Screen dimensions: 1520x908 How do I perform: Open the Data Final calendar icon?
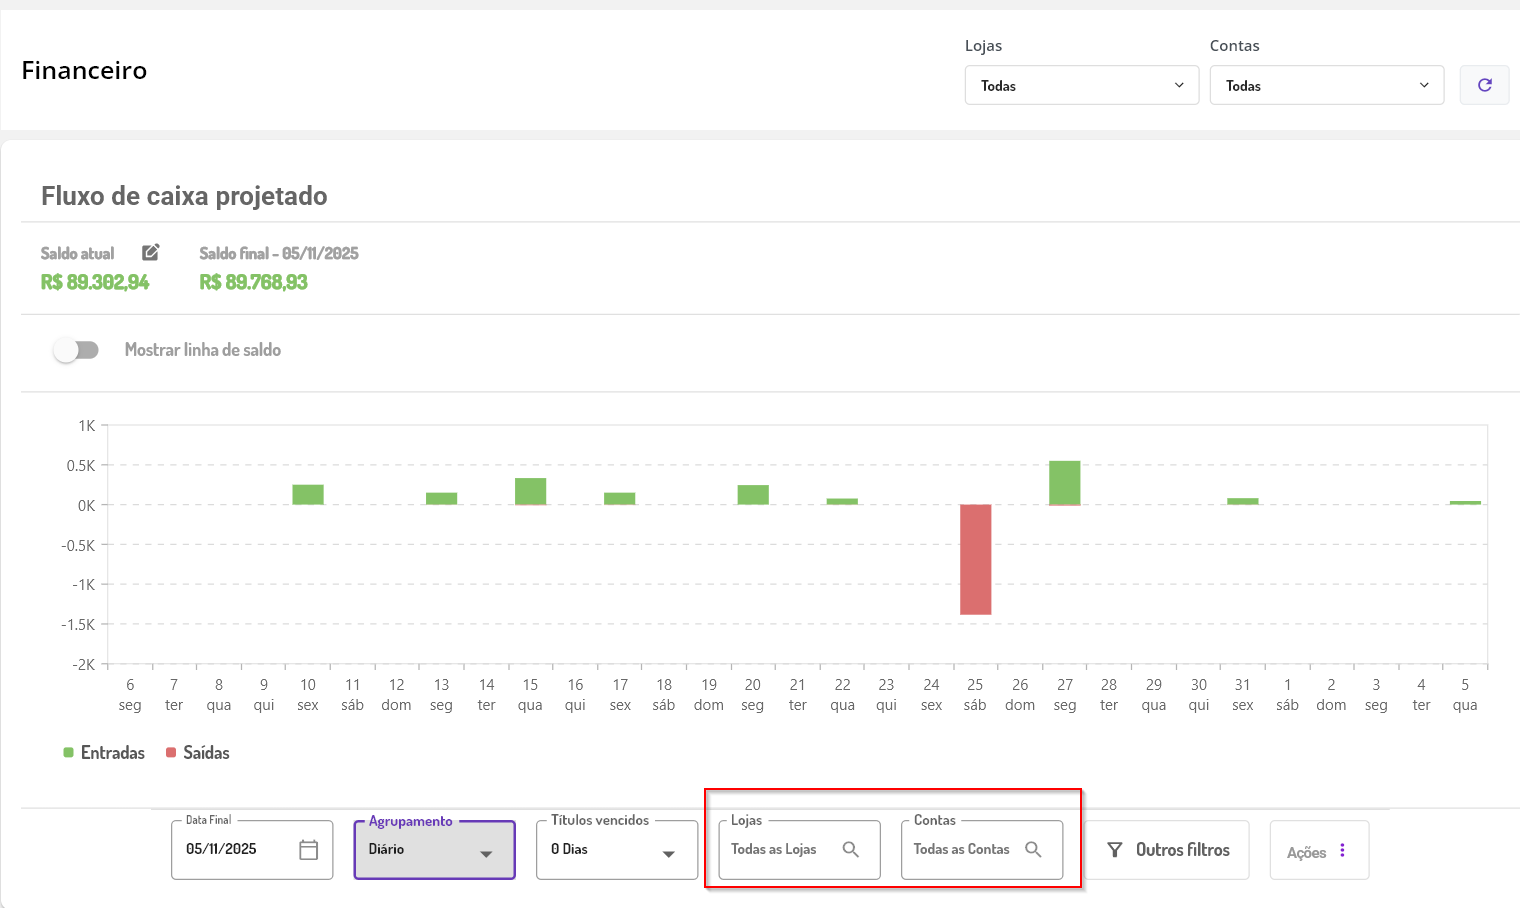tap(308, 850)
